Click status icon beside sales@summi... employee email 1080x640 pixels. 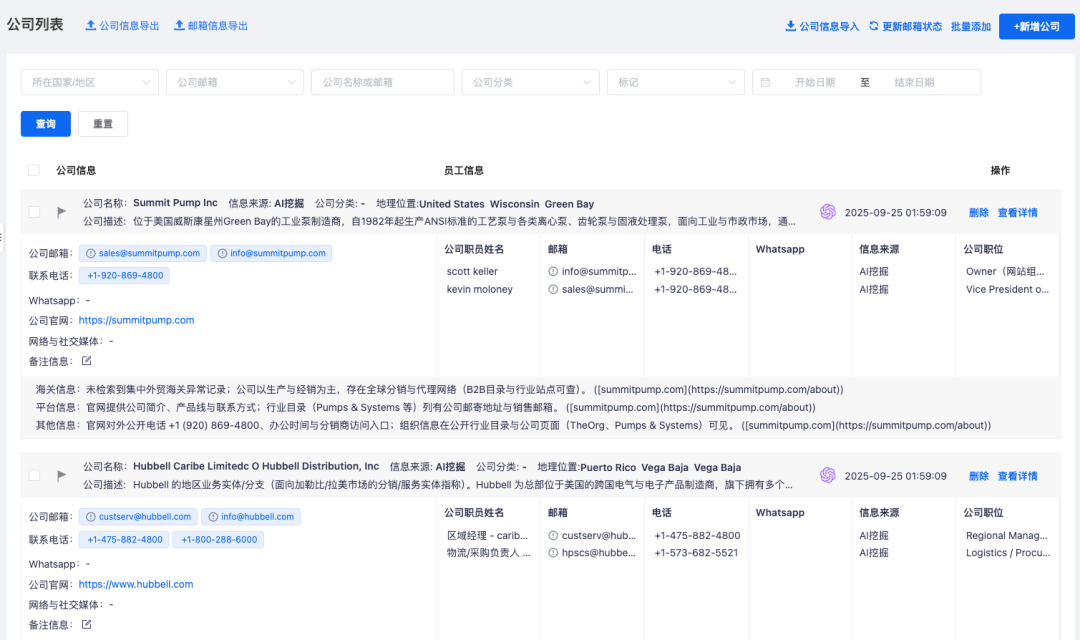(553, 289)
